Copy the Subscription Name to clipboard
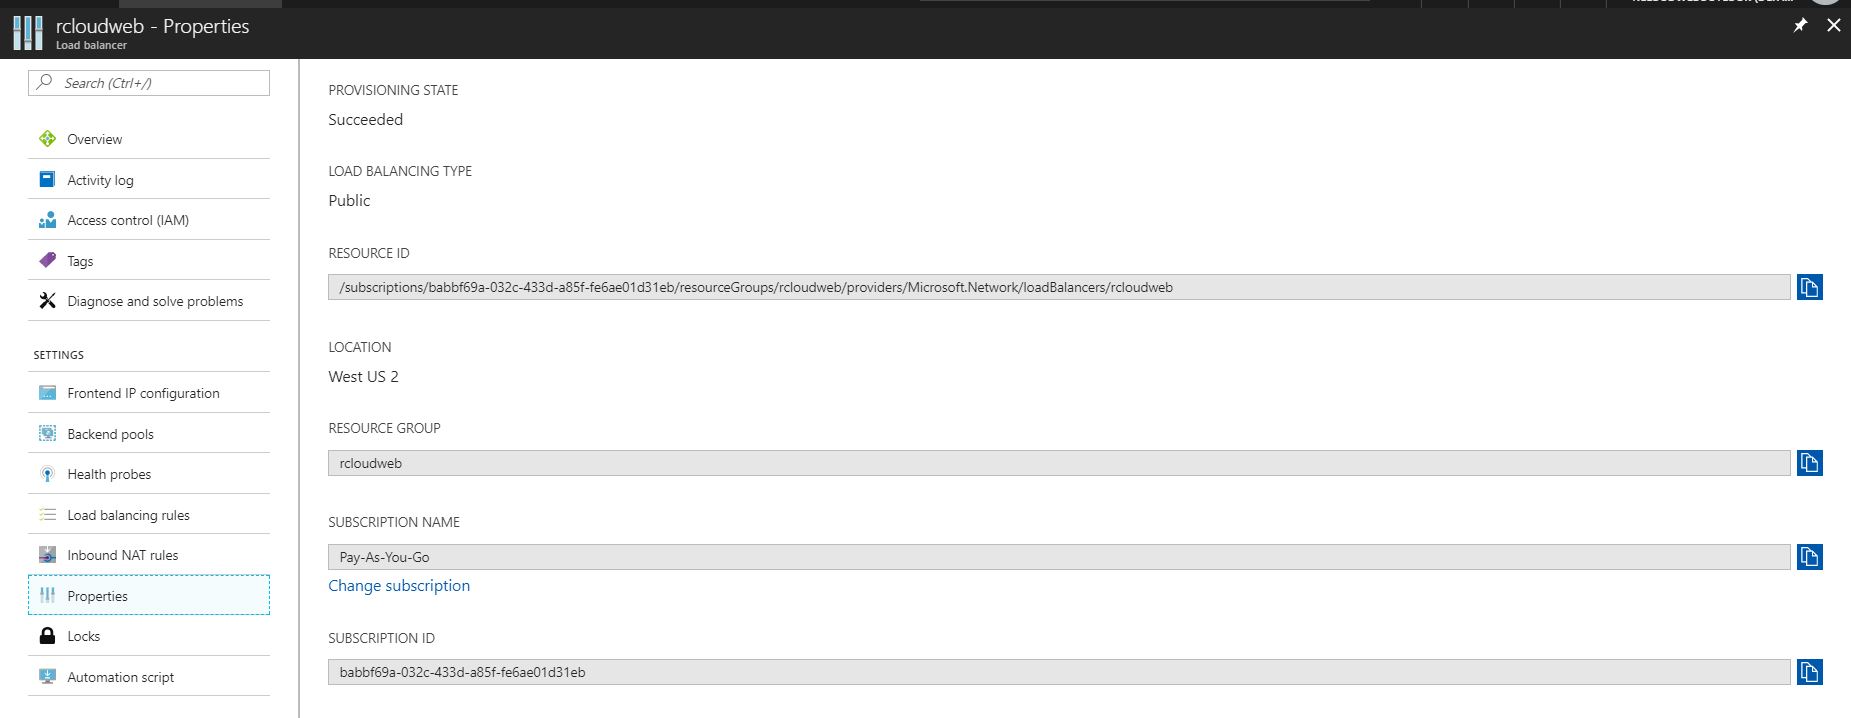 (x=1809, y=557)
